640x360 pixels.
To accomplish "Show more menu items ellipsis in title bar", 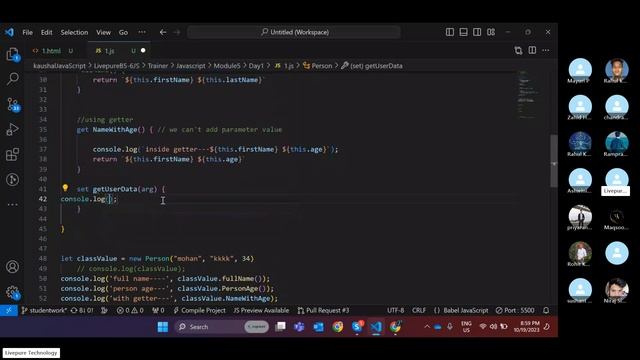I will point(142,32).
